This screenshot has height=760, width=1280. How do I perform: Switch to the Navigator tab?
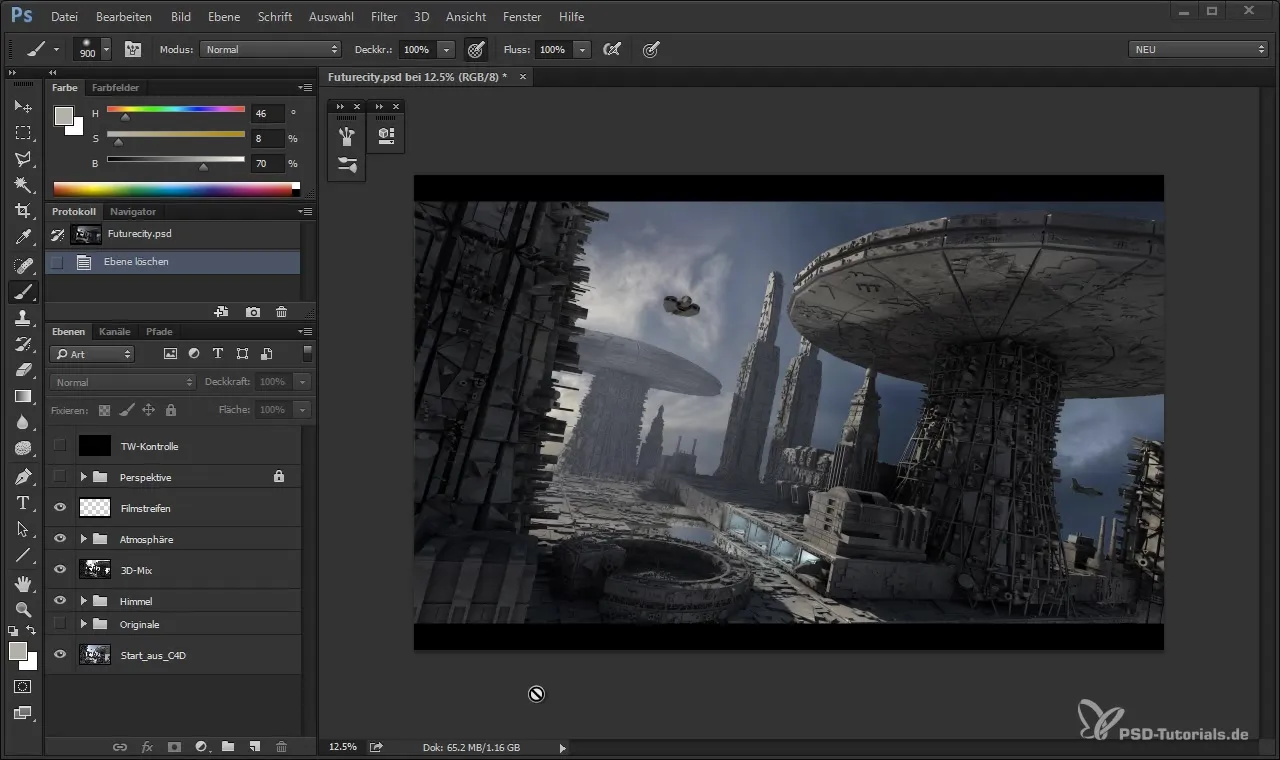(x=133, y=212)
